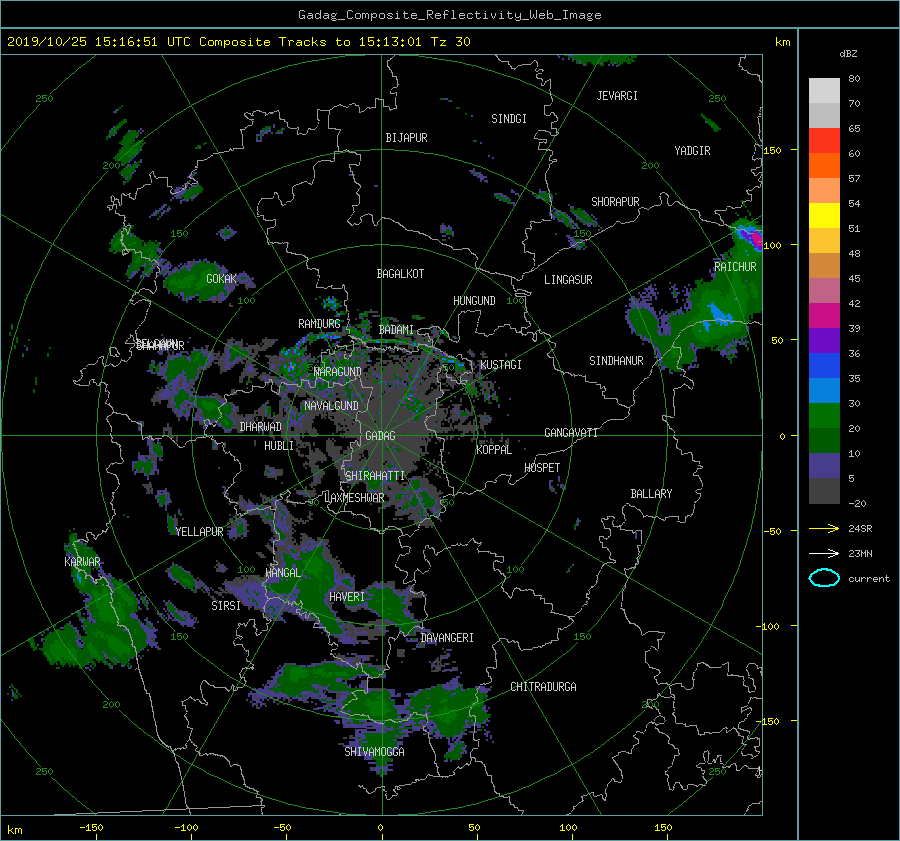Click the yellow 51 dBZ legend swatch
Viewport: 900px width, 841px height.
(824, 215)
